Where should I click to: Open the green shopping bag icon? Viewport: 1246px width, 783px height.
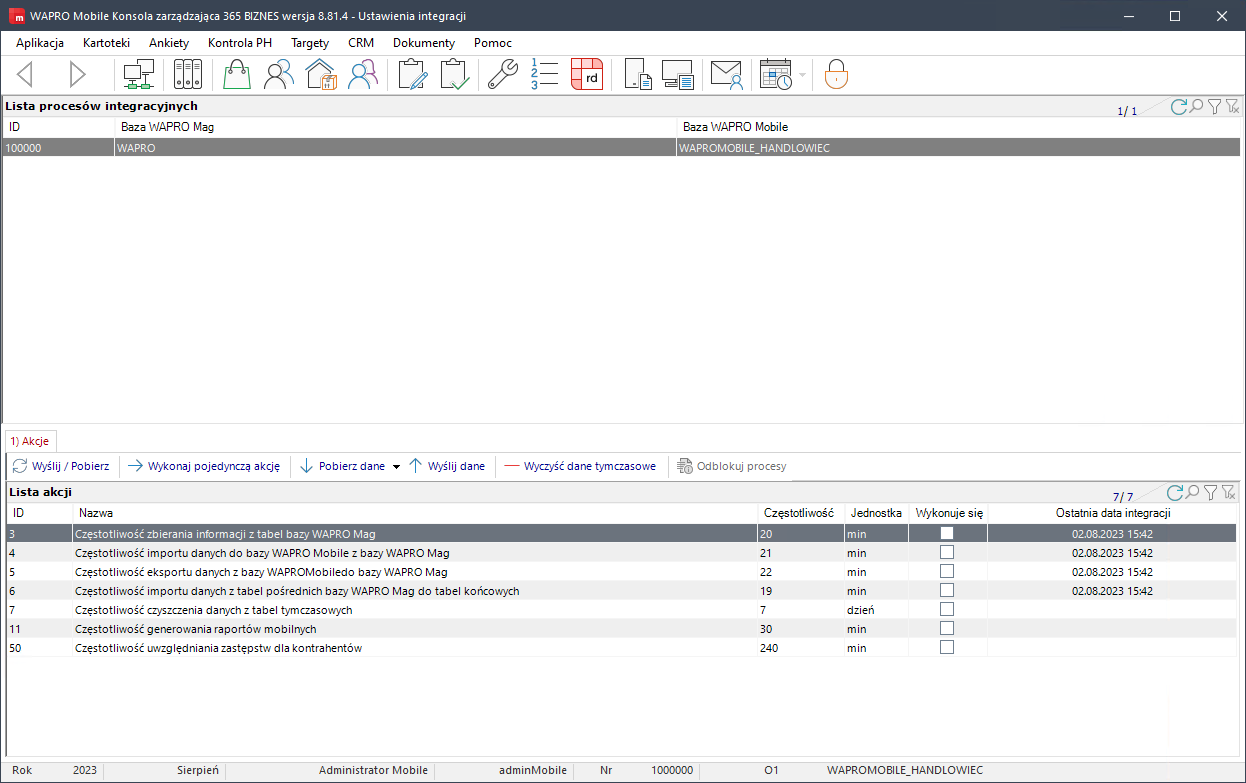[237, 75]
